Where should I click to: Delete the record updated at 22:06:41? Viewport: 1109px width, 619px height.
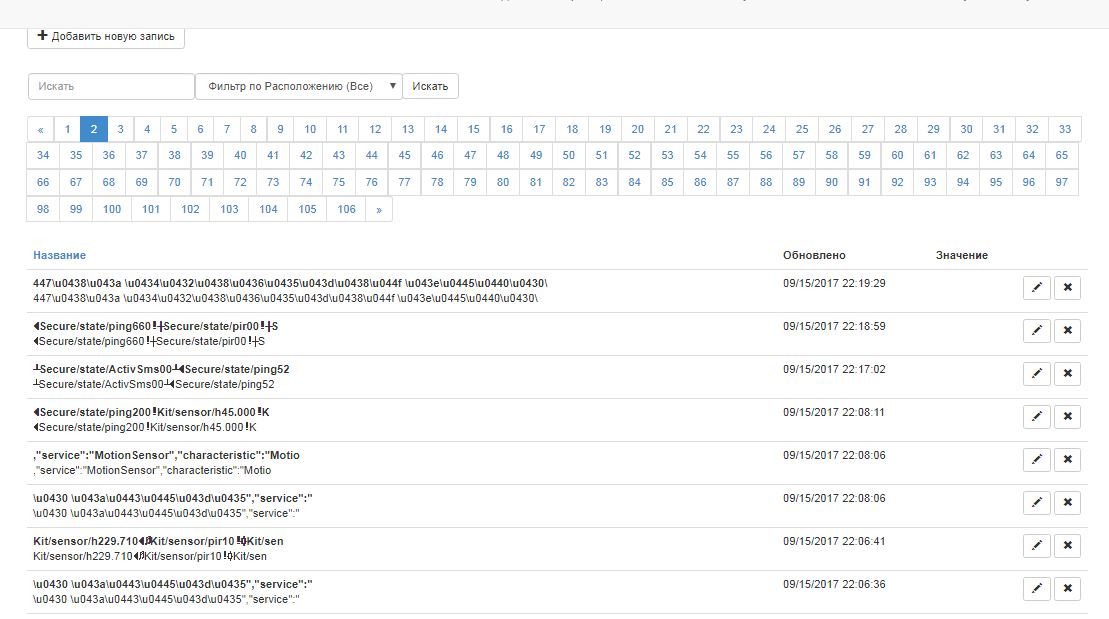[1067, 546]
